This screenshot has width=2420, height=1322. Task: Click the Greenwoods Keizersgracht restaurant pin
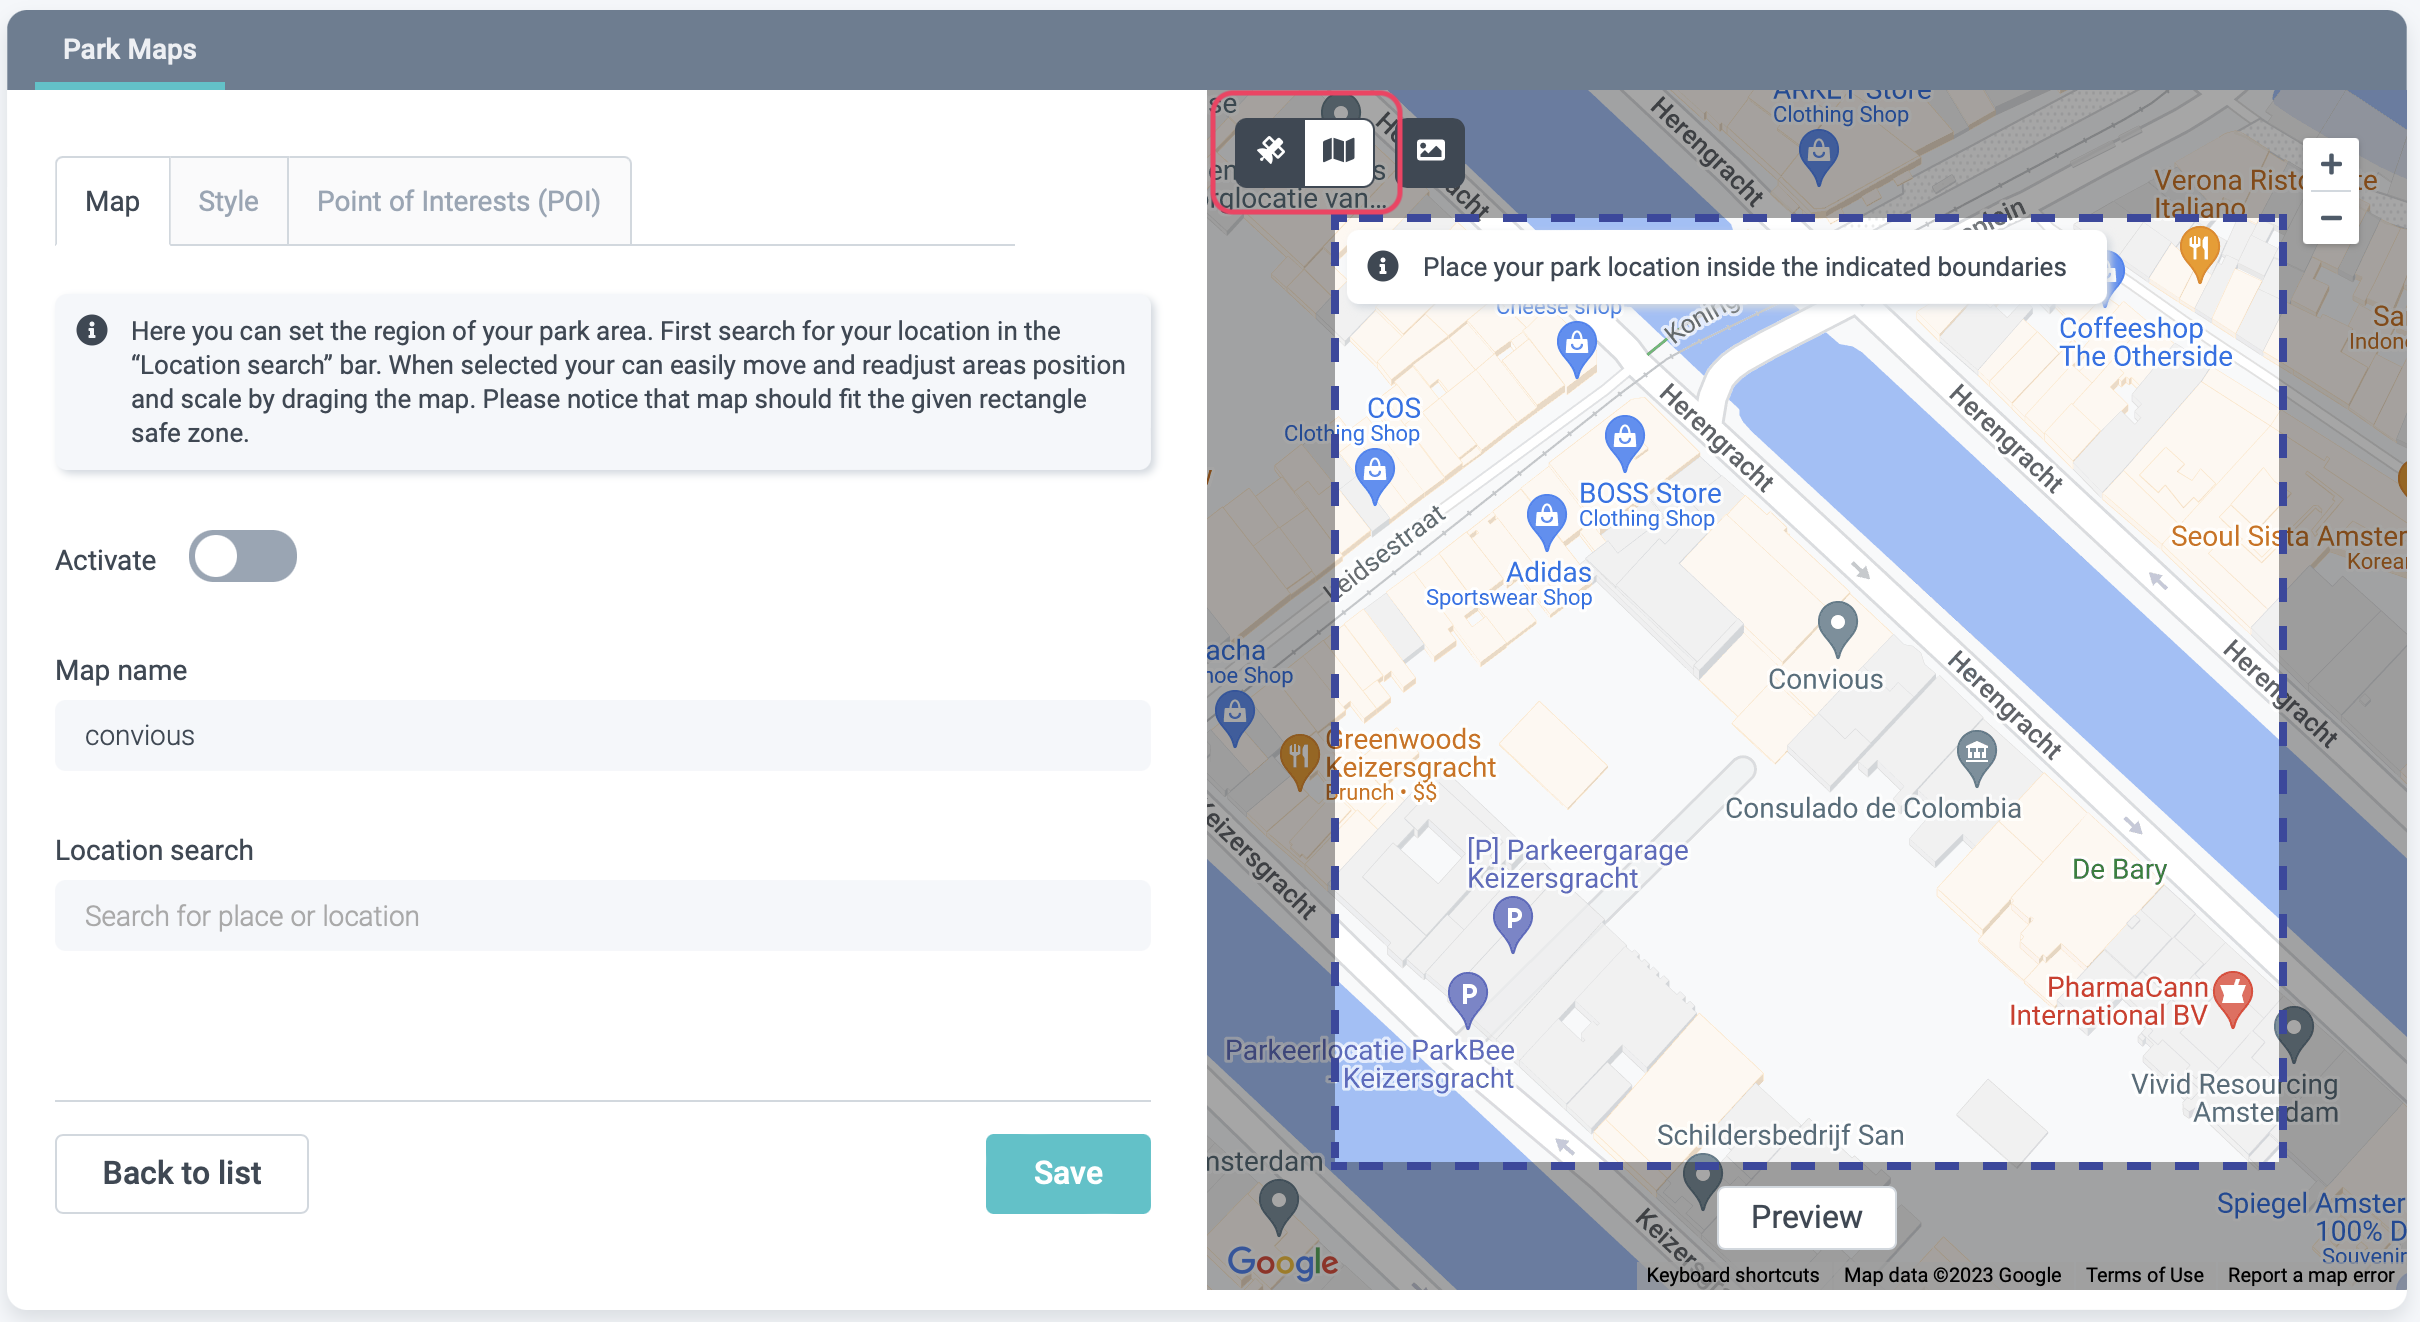(x=1299, y=762)
